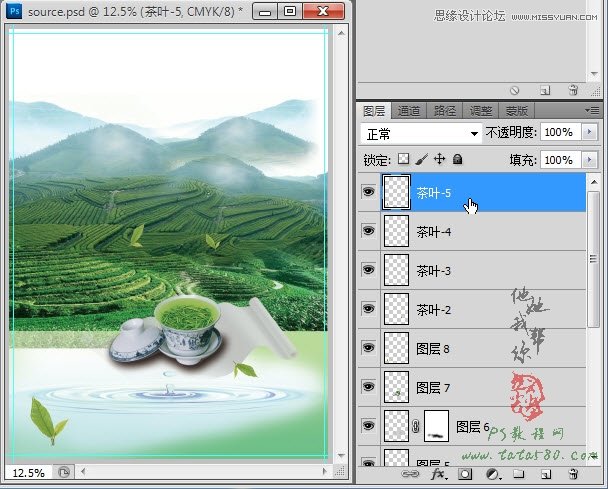This screenshot has height=489, width=608.
Task: Switch to the 通道 tab
Action: click(x=409, y=111)
